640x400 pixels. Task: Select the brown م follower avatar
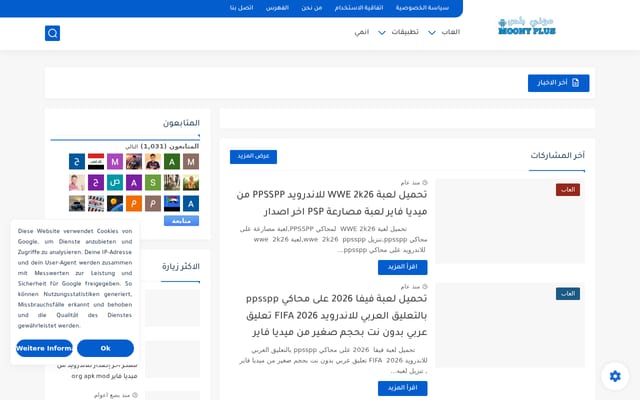[153, 204]
